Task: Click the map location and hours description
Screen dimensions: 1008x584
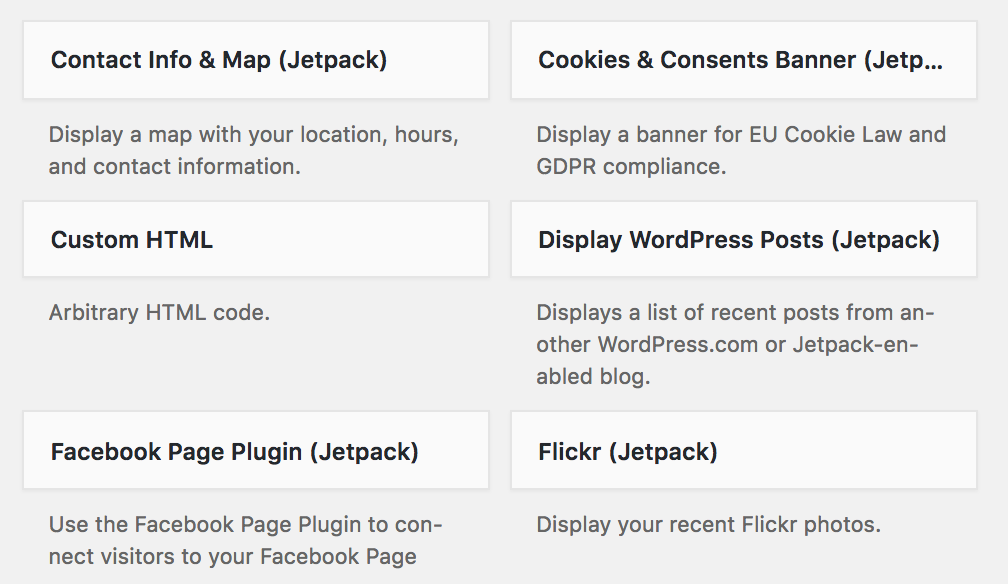Action: click(254, 151)
